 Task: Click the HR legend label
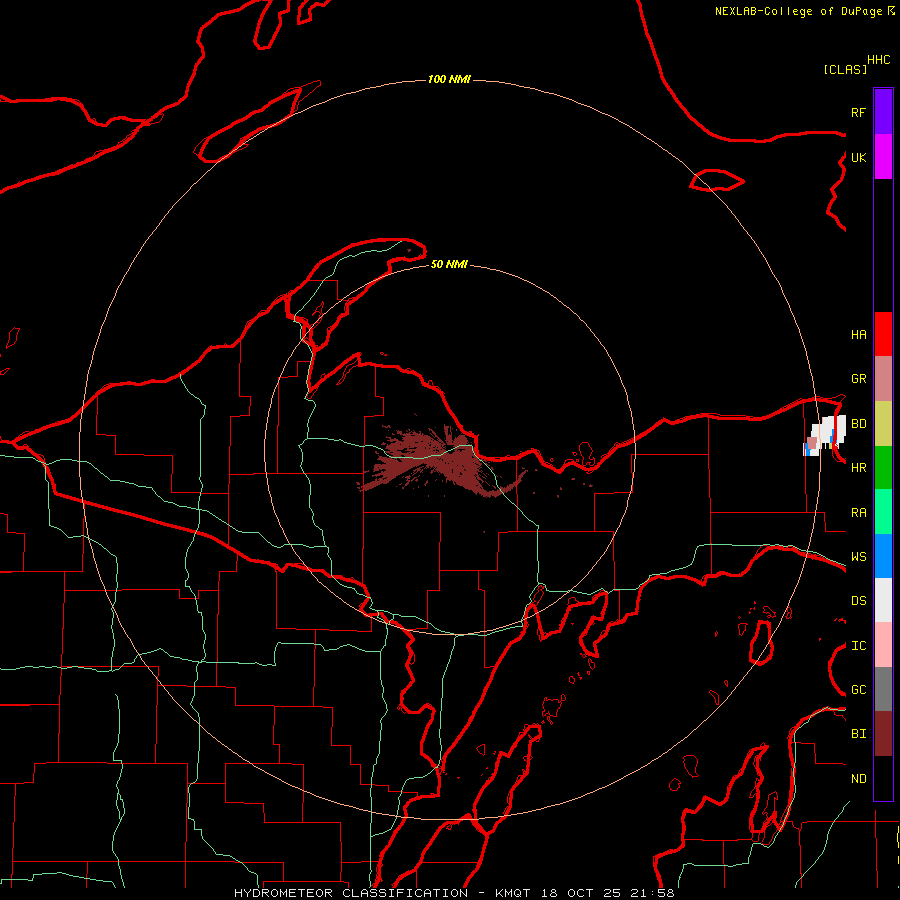[859, 468]
